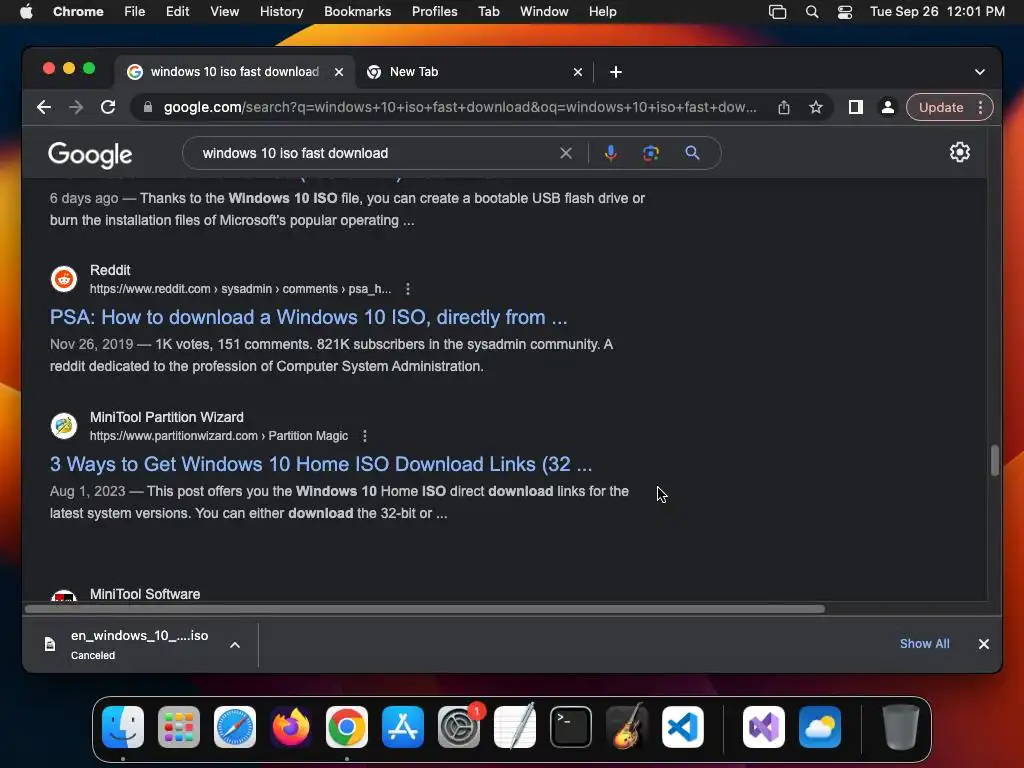
Task: Open macOS Control Center icon
Action: 844,12
